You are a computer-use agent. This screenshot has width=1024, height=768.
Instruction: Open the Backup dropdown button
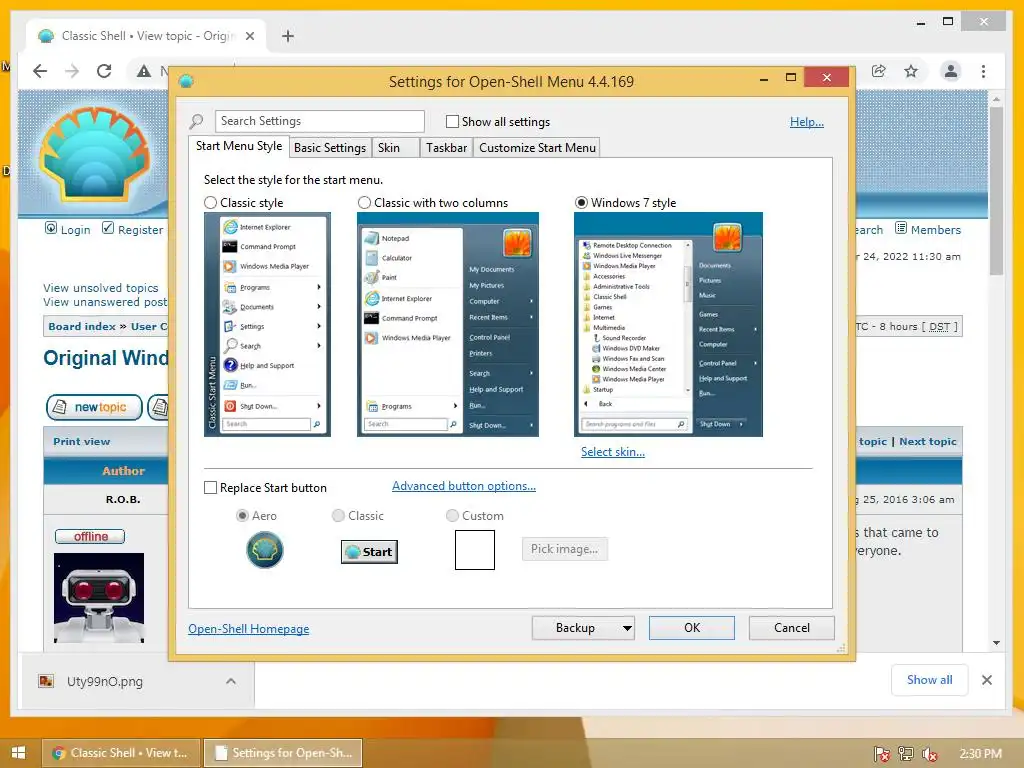pyautogui.click(x=583, y=628)
